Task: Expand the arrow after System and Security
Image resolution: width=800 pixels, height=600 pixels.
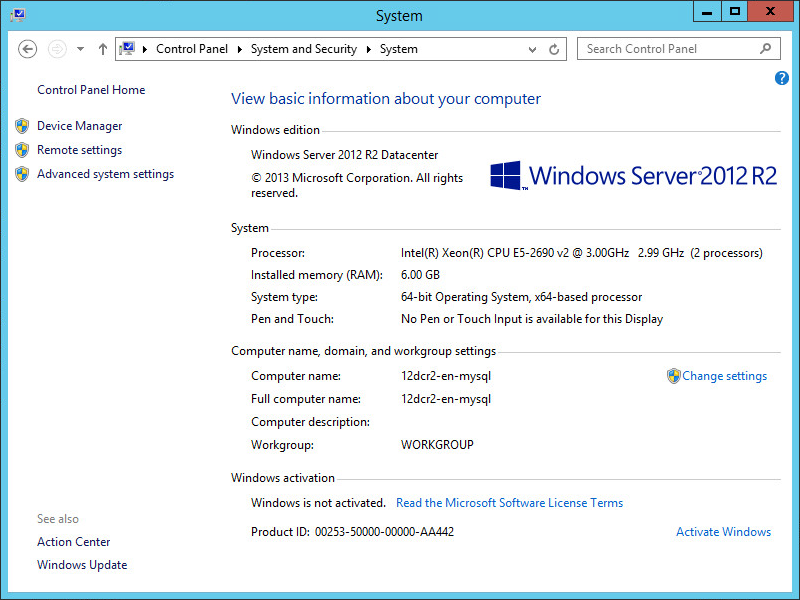Action: pyautogui.click(x=368, y=49)
